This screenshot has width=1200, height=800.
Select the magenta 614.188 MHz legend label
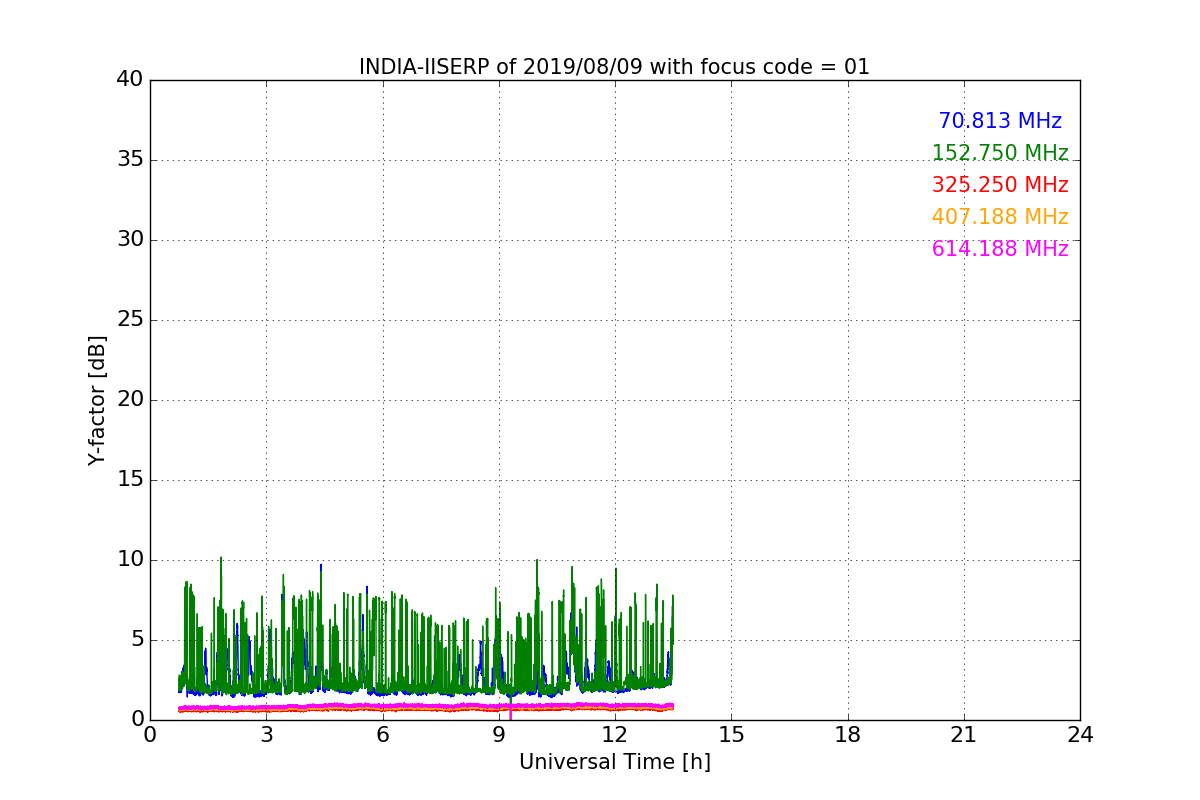(x=1000, y=249)
